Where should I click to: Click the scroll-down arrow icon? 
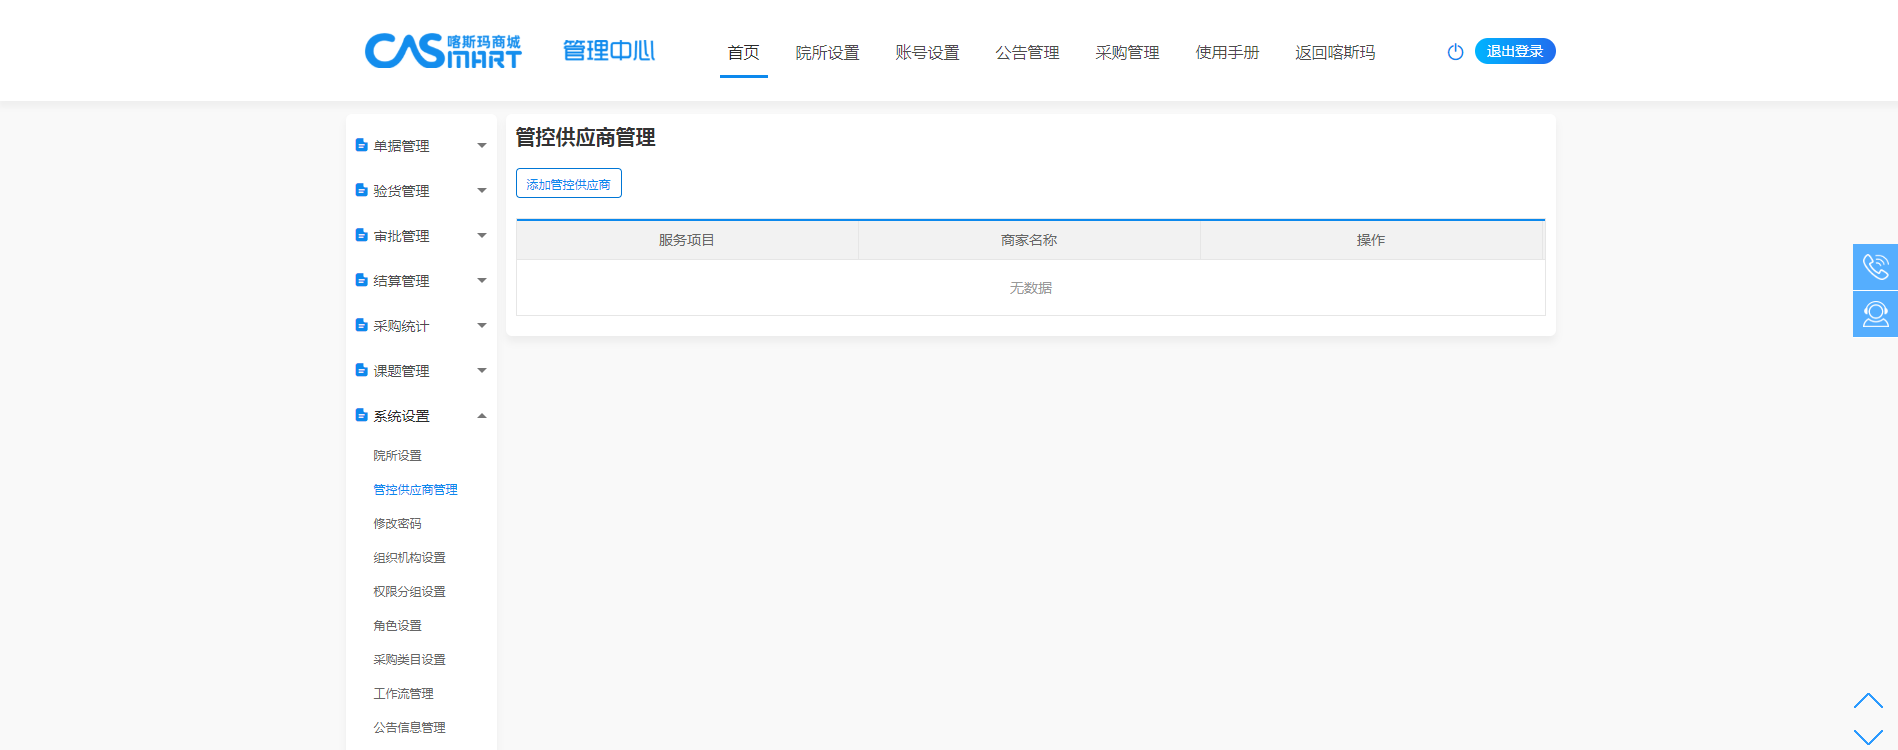(1867, 737)
